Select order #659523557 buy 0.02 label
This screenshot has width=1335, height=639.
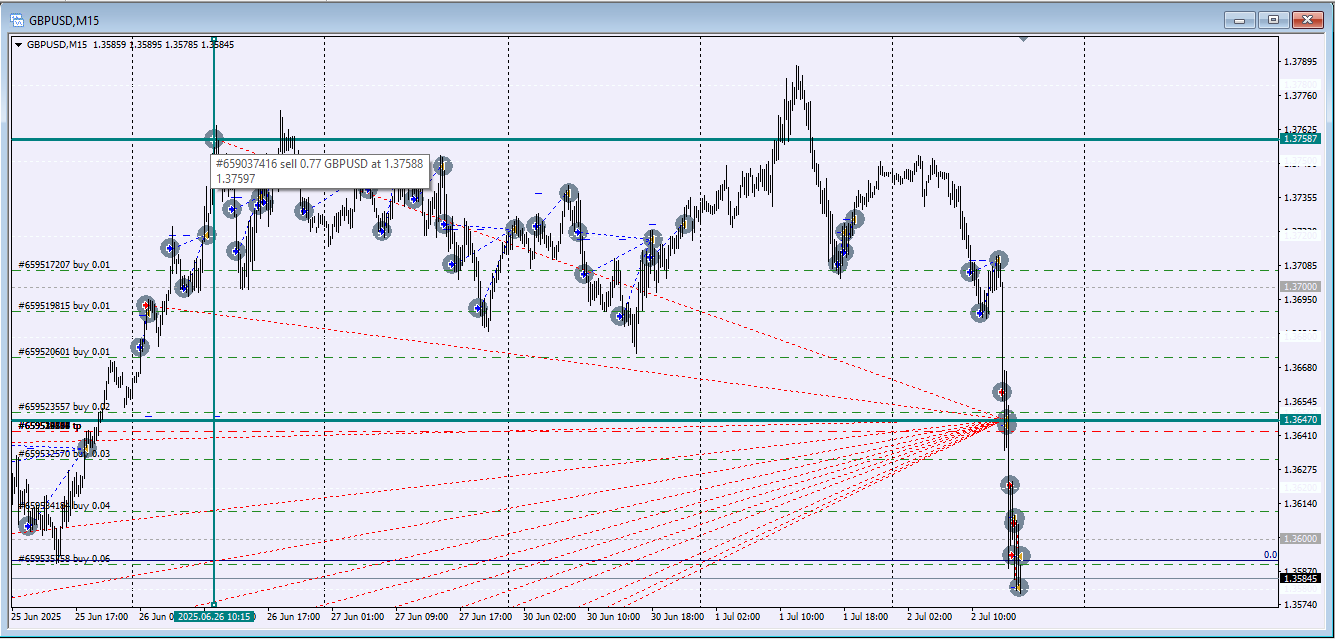click(64, 407)
